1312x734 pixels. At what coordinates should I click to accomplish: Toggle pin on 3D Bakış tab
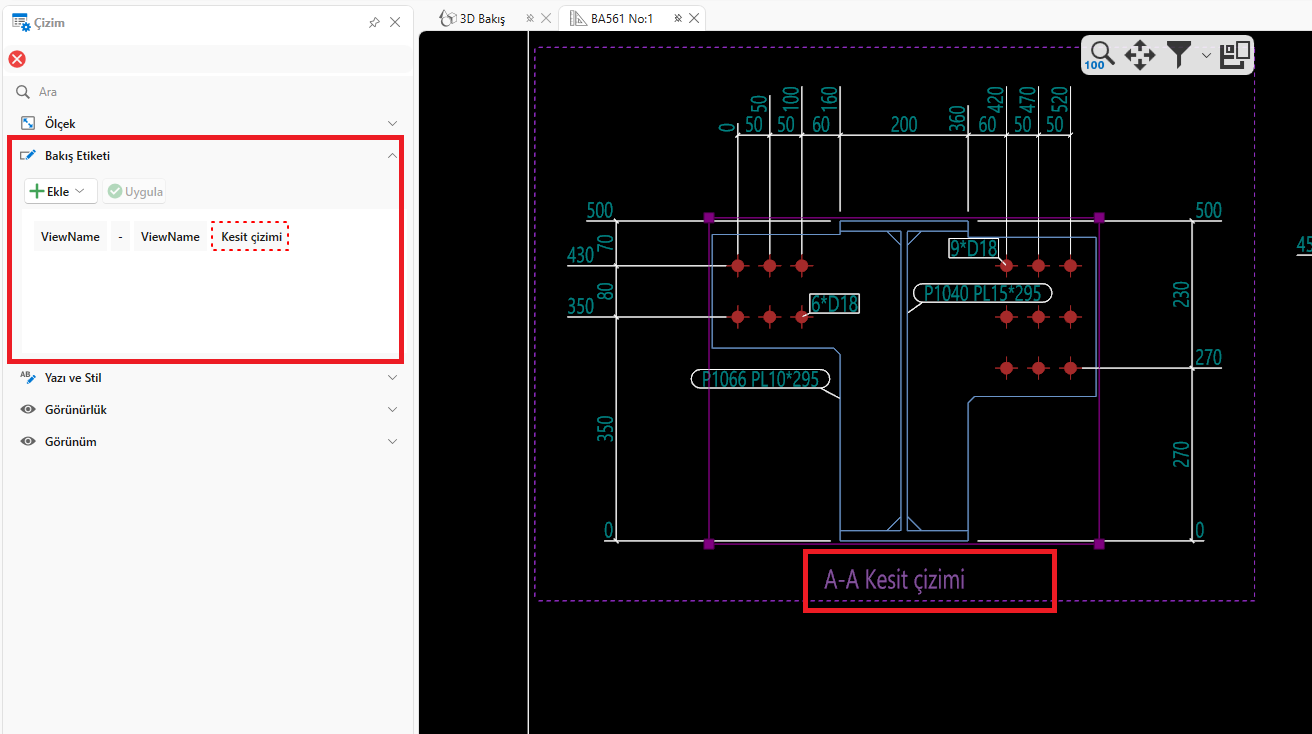click(x=530, y=18)
